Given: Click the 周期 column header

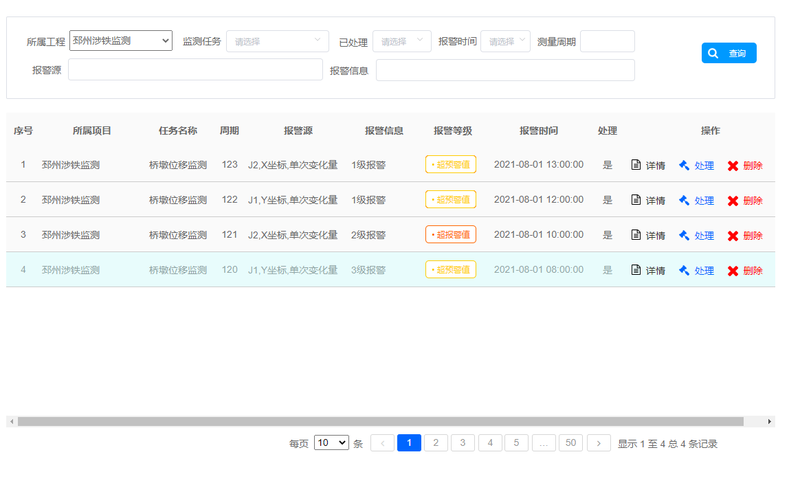Looking at the screenshot, I should 230,131.
